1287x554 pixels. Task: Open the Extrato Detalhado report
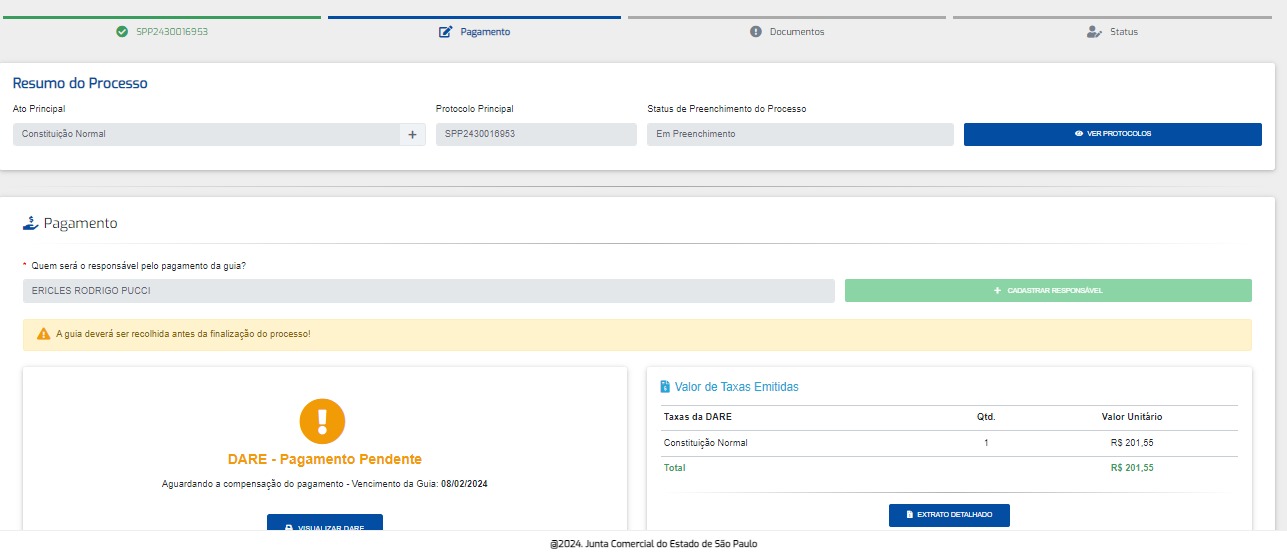pyautogui.click(x=949, y=515)
